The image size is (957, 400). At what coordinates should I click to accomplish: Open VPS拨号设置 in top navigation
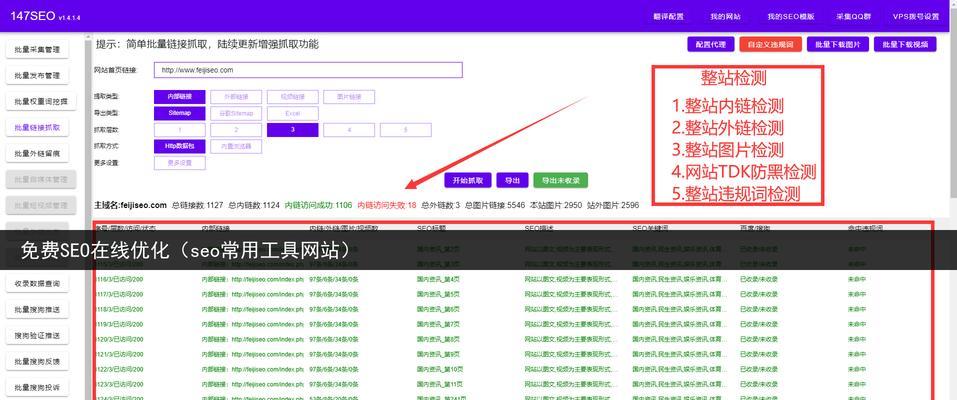915,16
